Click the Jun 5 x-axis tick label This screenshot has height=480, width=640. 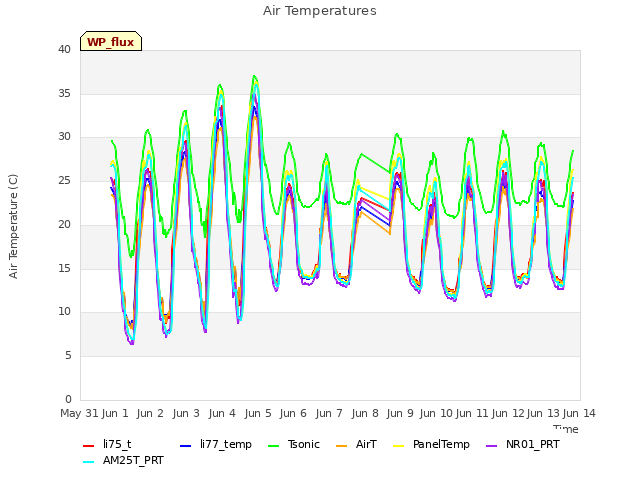pos(258,413)
